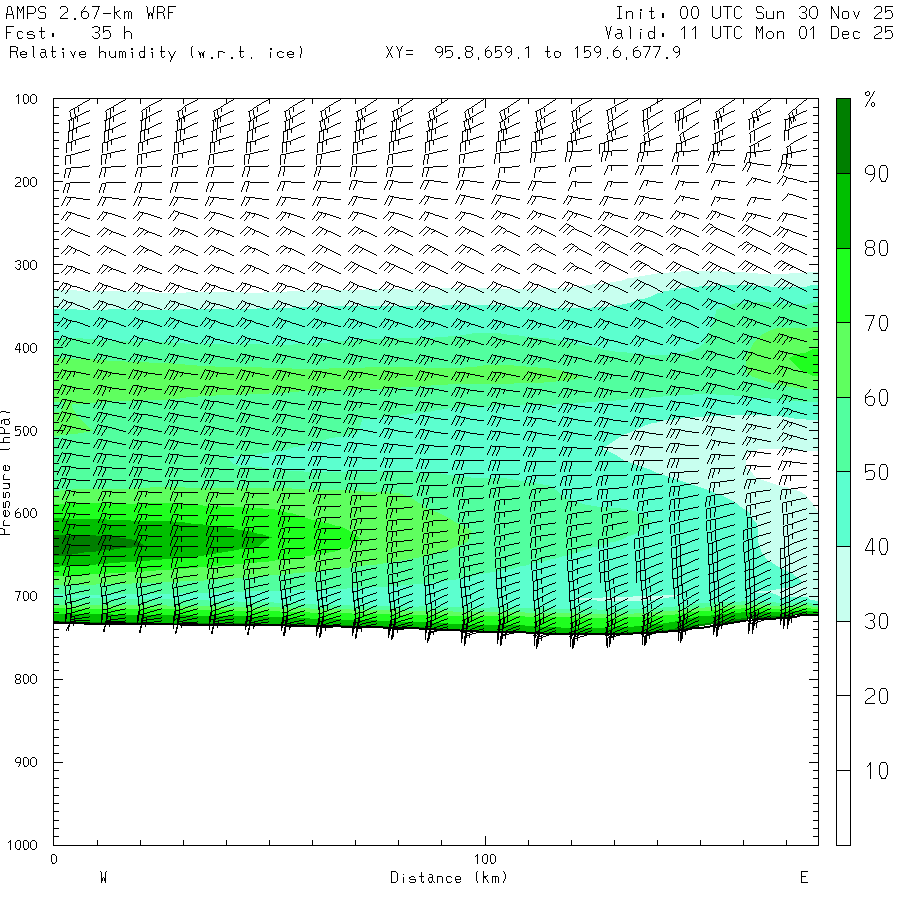Click the pressure-axis label '100' at top
This screenshot has width=900, height=900.
point(26,99)
